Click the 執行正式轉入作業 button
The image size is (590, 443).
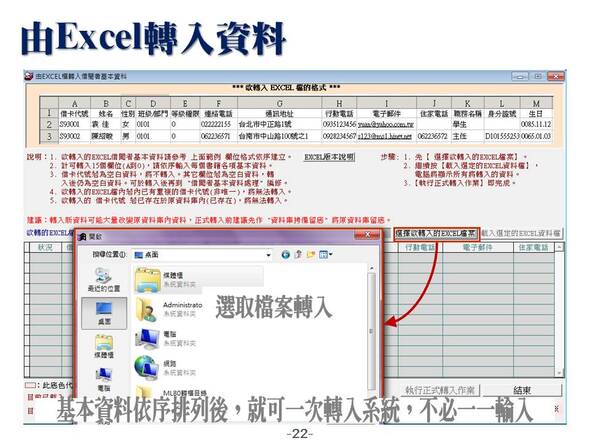pos(441,390)
